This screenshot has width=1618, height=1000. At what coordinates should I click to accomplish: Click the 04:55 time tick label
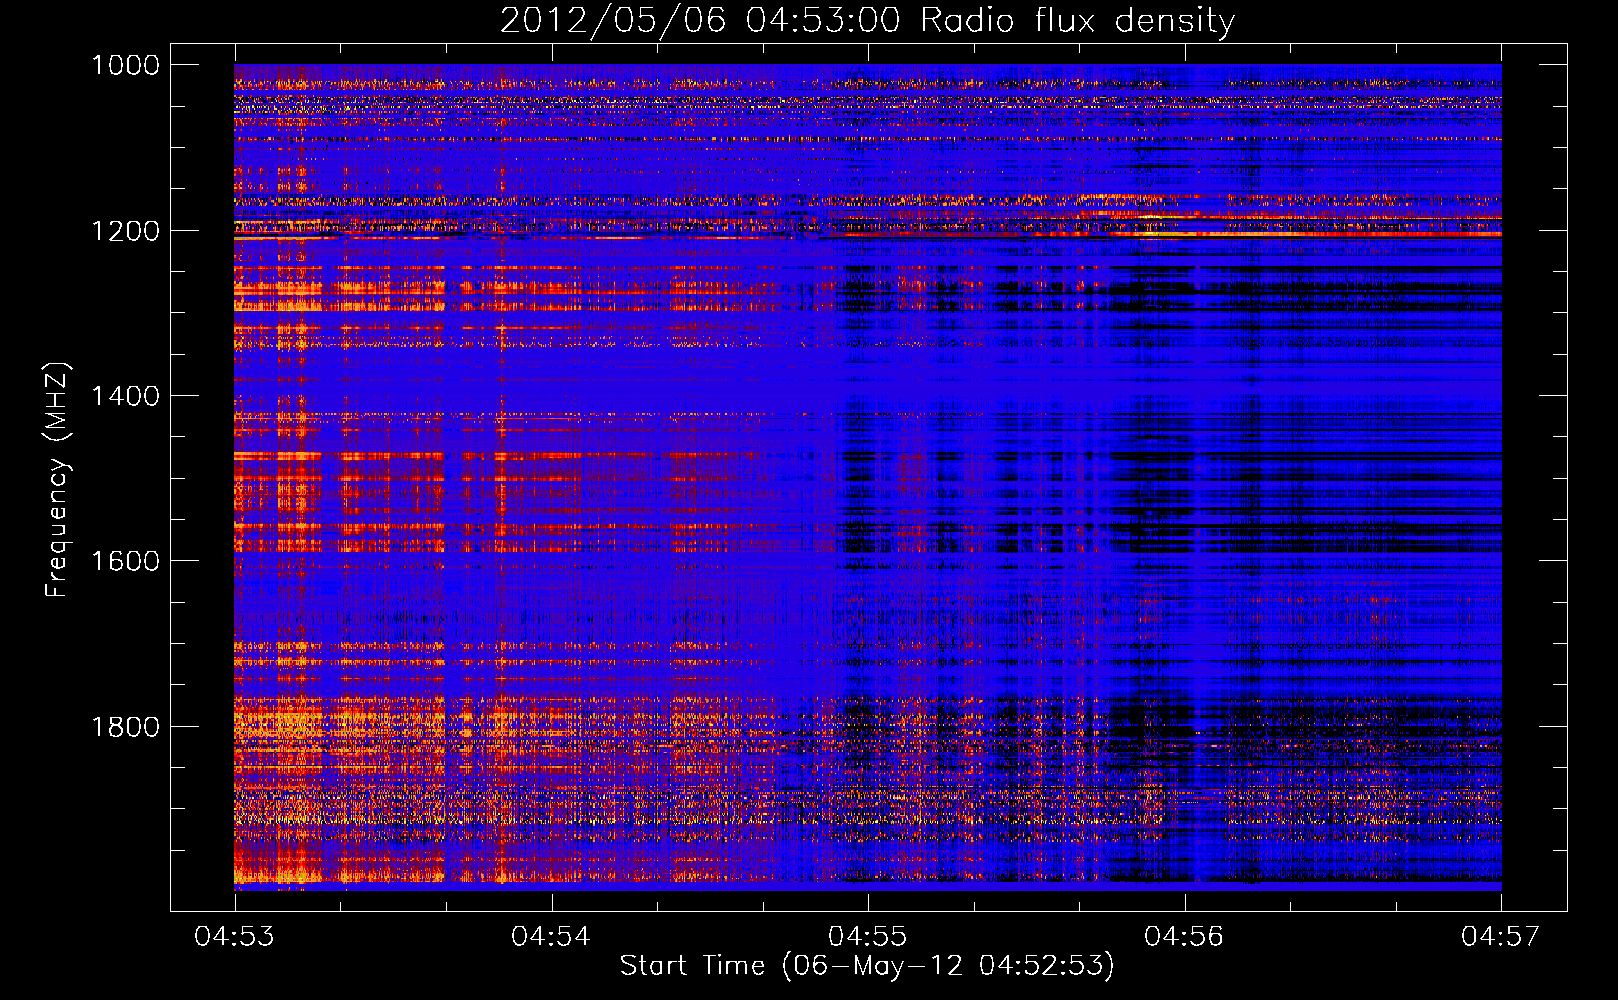click(x=867, y=937)
